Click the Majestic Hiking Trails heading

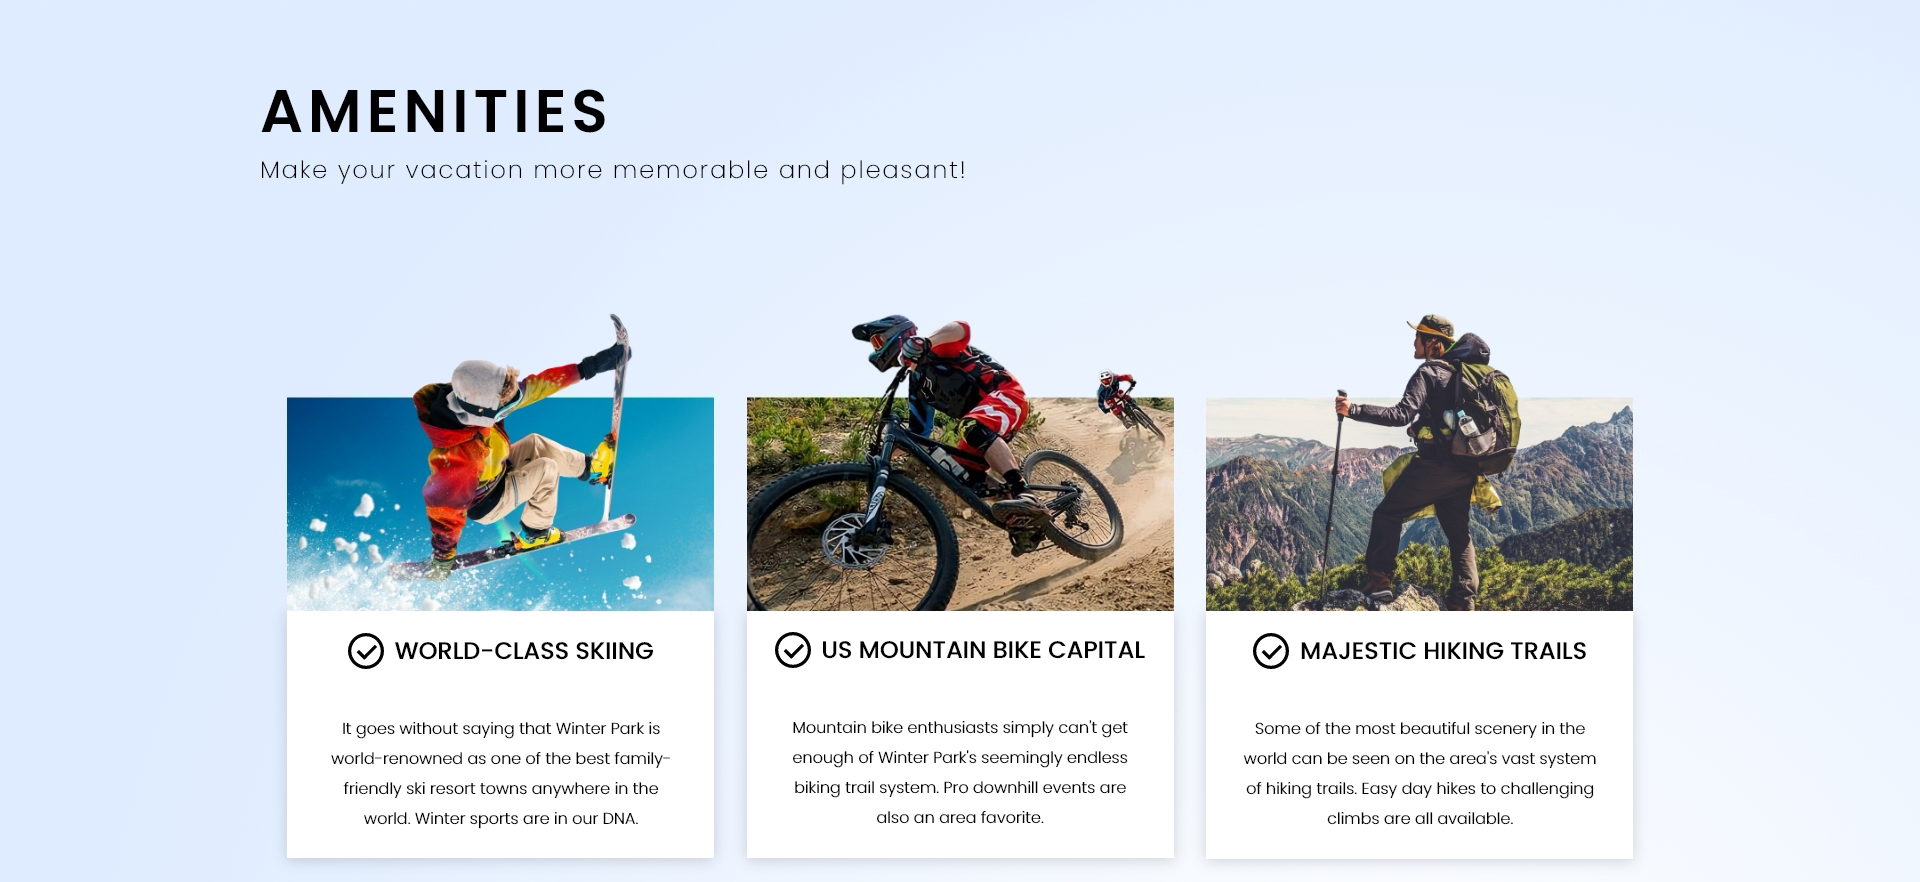[1443, 651]
